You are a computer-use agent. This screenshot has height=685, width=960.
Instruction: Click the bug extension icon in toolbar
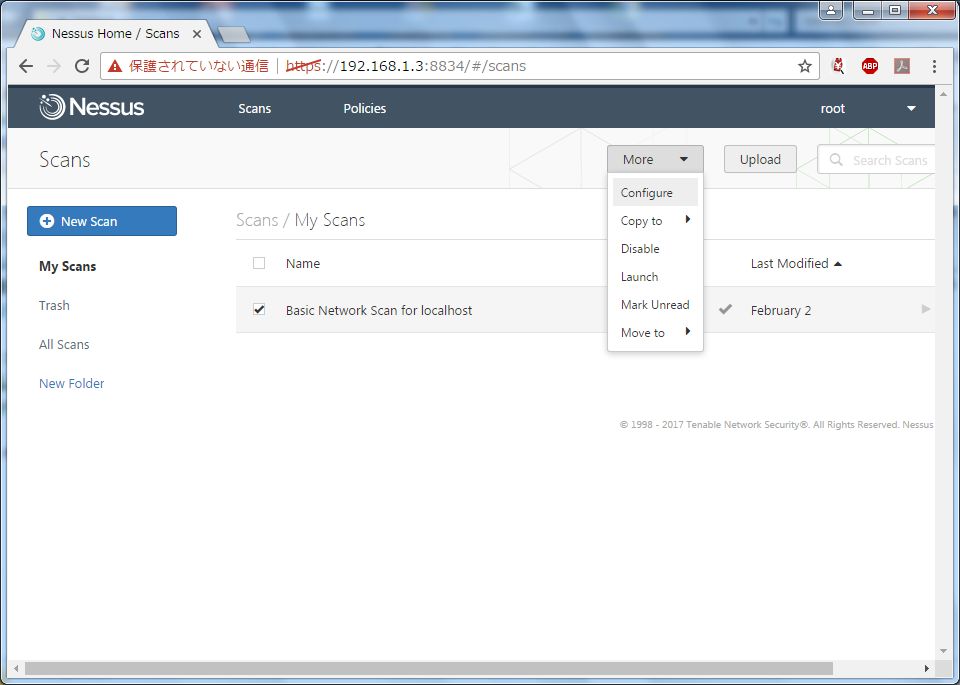[838, 66]
